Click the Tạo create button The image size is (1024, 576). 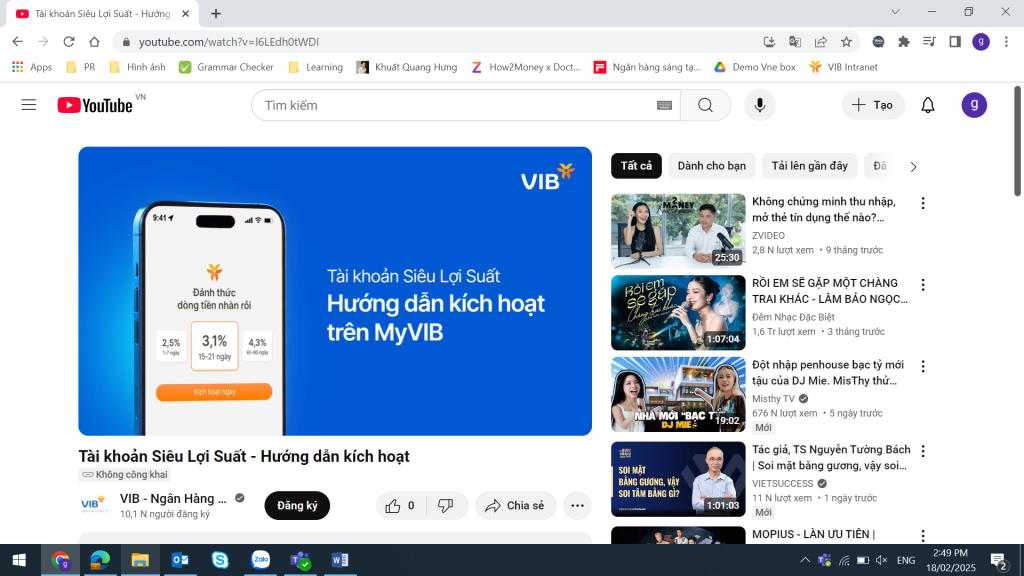(872, 105)
